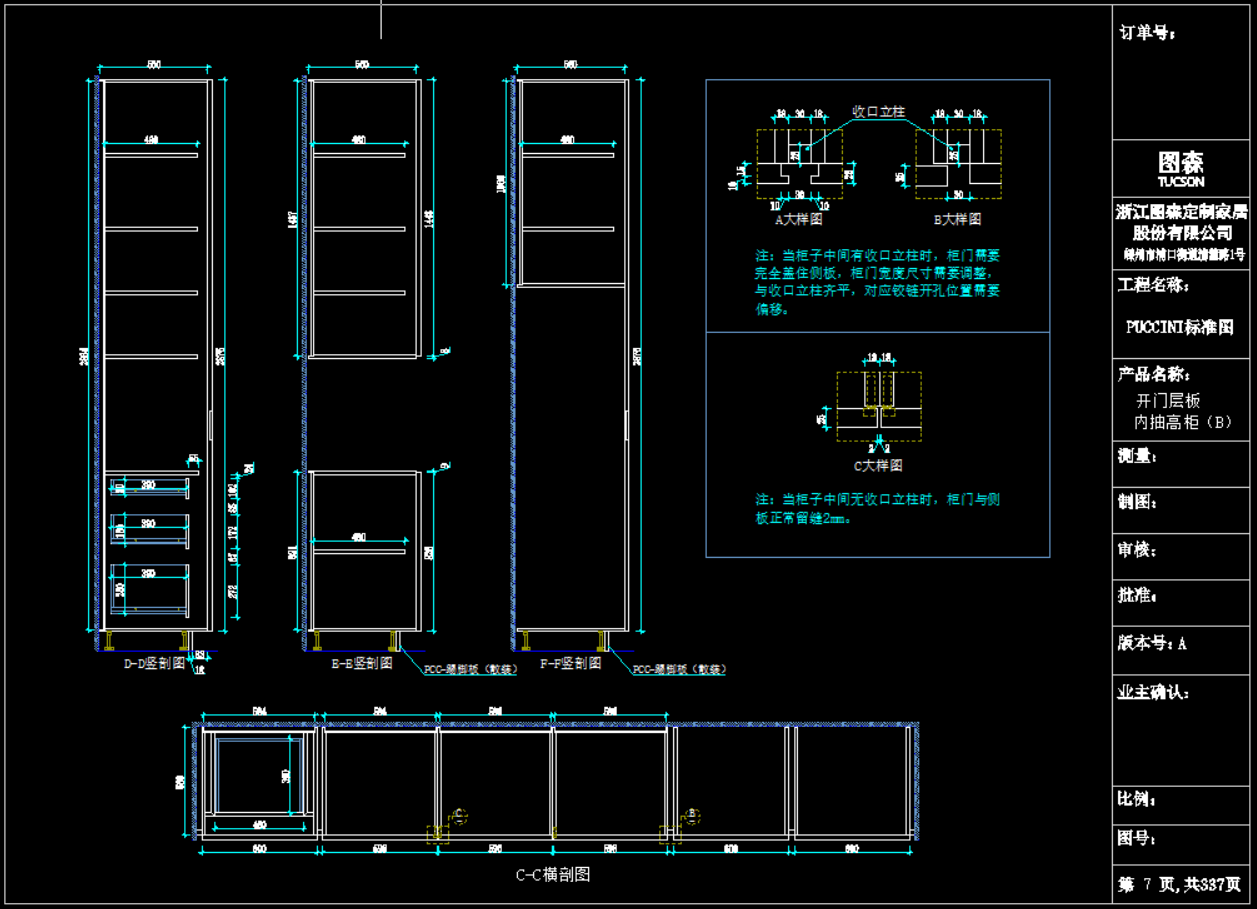
Task: Select the A大样图 detail drawing
Action: [x=799, y=165]
